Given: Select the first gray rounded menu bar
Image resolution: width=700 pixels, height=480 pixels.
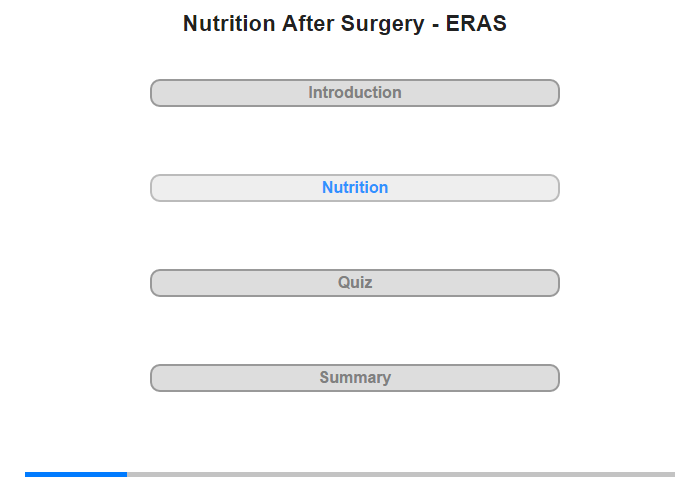Looking at the screenshot, I should (x=355, y=93).
